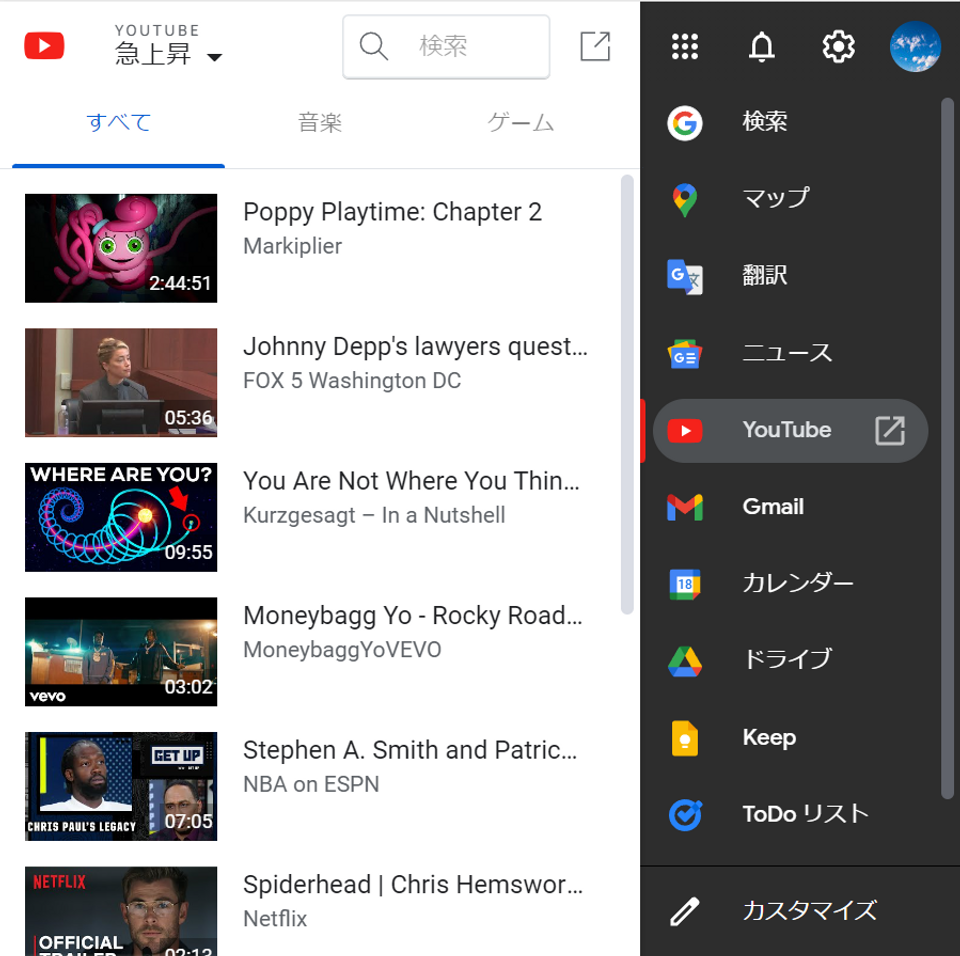The height and width of the screenshot is (956, 960).
Task: Select Gmail in the sidebar
Action: point(773,506)
